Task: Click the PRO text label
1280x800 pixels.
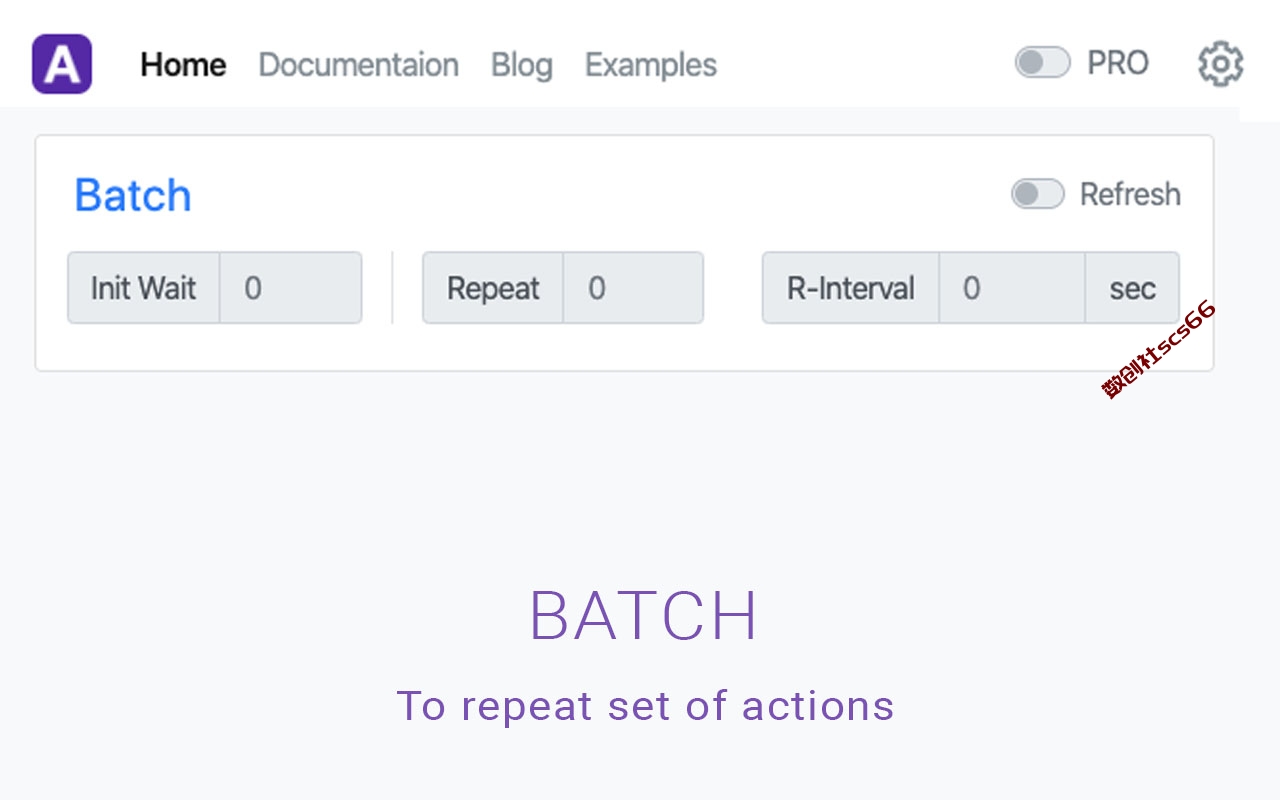Action: tap(1118, 63)
